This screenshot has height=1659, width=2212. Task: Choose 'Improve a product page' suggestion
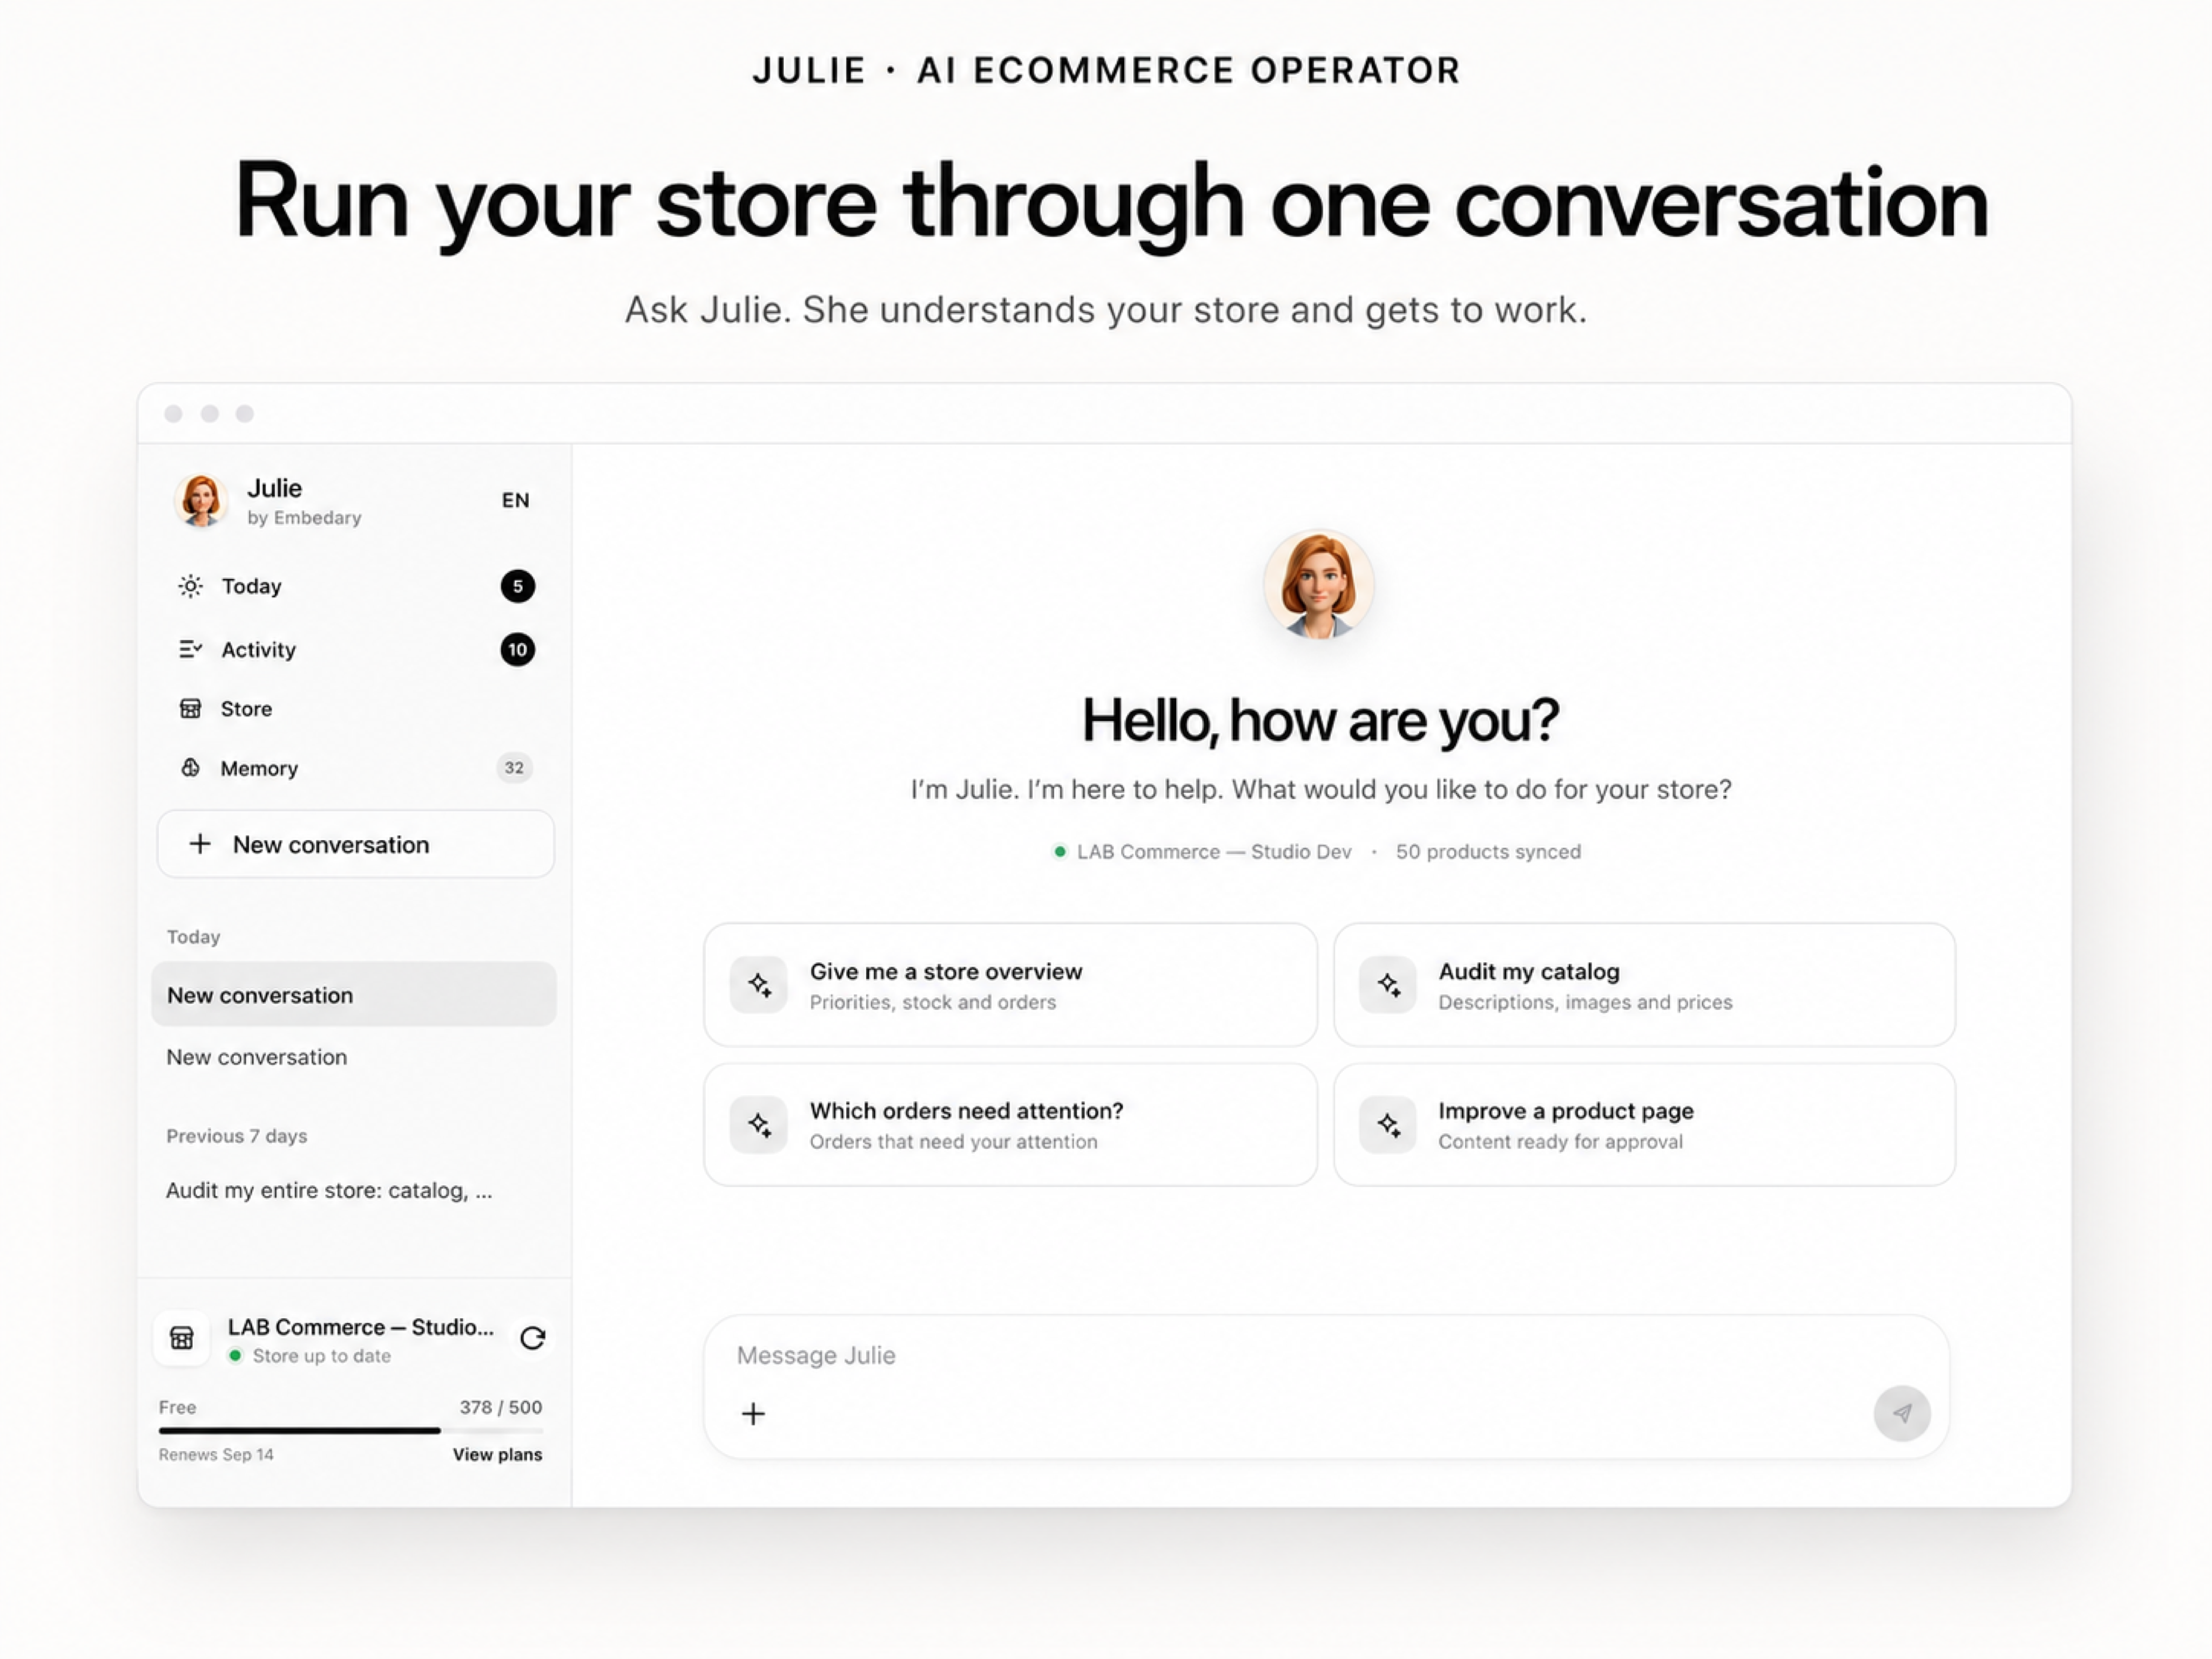click(x=1644, y=1125)
